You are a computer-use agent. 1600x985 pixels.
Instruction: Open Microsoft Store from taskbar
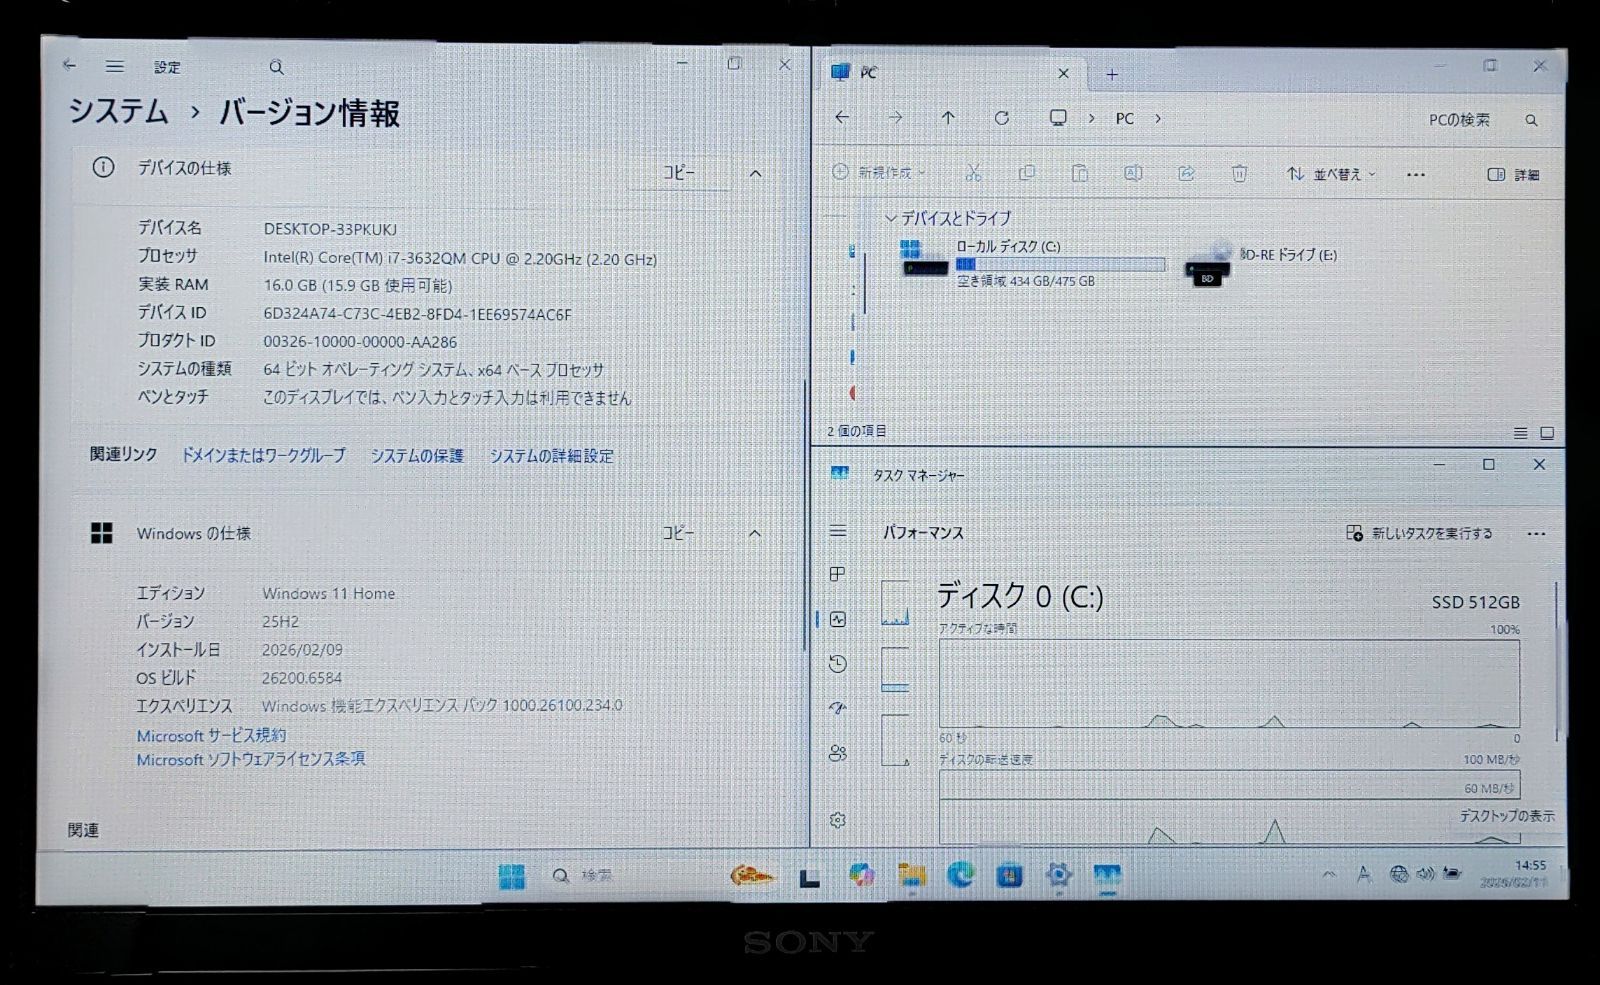pos(1009,876)
